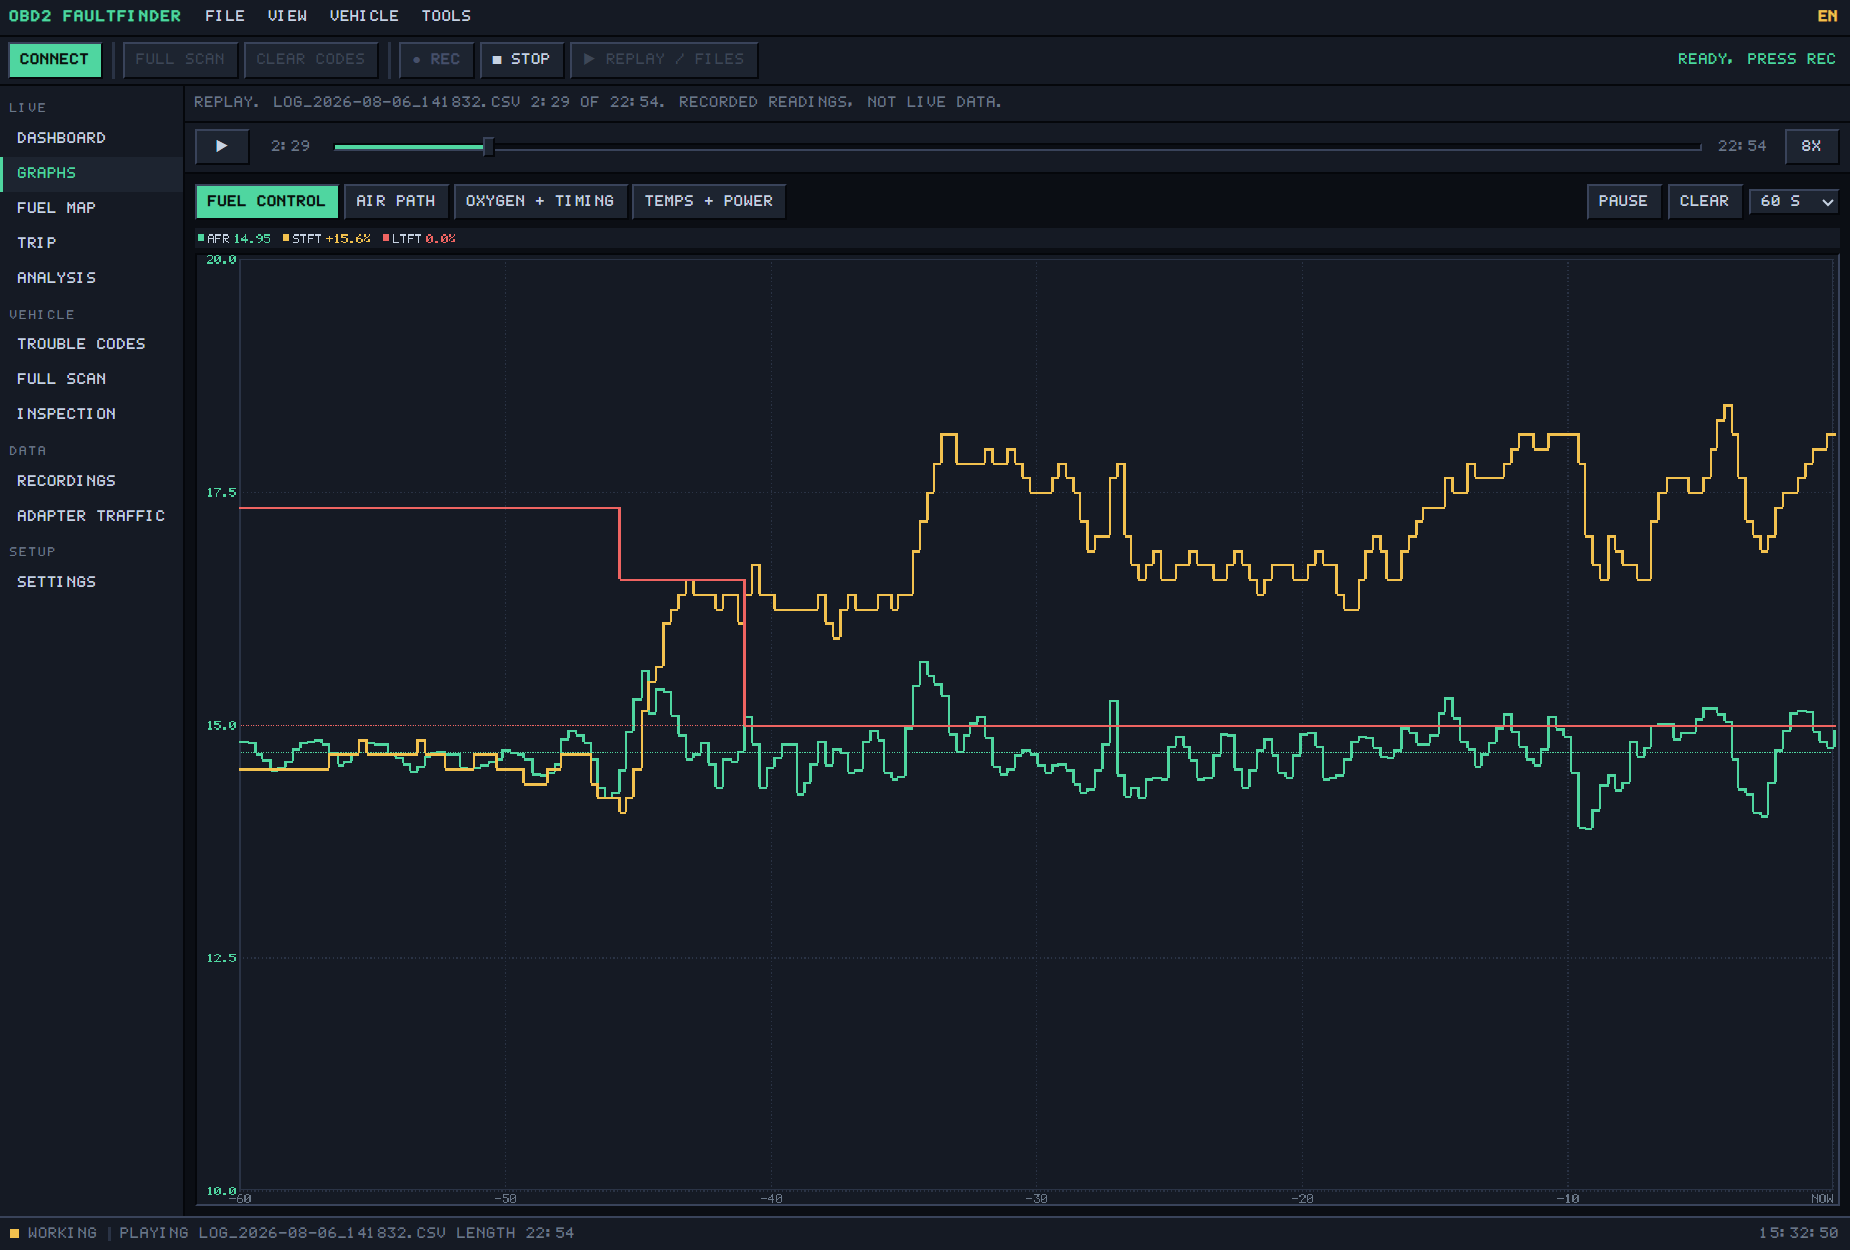1850x1250 pixels.
Task: Open the VEHICLE menu
Action: click(364, 16)
